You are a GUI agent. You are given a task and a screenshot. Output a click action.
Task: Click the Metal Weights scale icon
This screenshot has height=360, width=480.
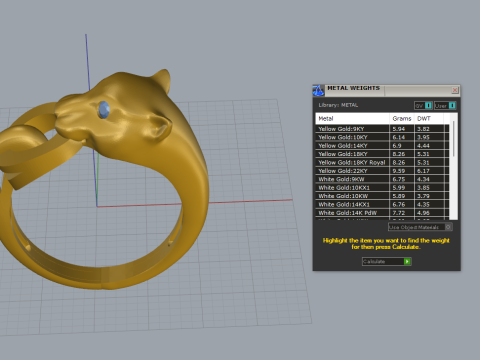point(318,90)
